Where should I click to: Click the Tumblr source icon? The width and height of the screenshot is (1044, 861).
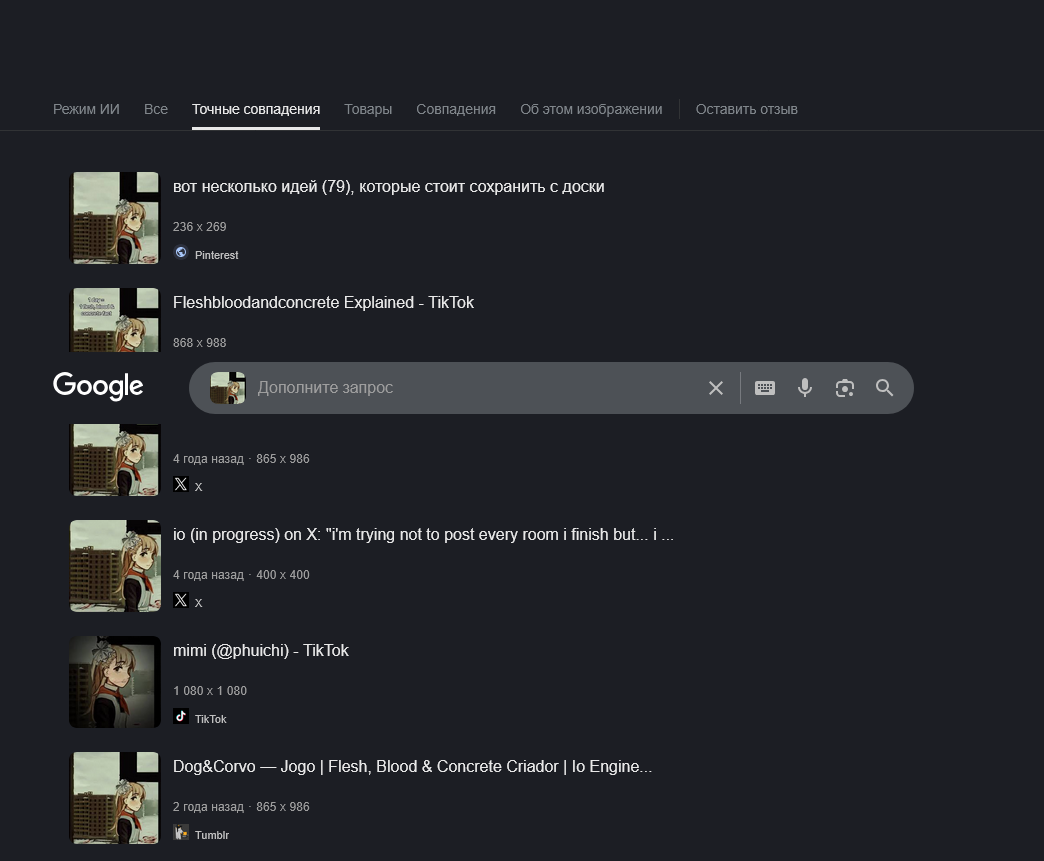(x=180, y=832)
